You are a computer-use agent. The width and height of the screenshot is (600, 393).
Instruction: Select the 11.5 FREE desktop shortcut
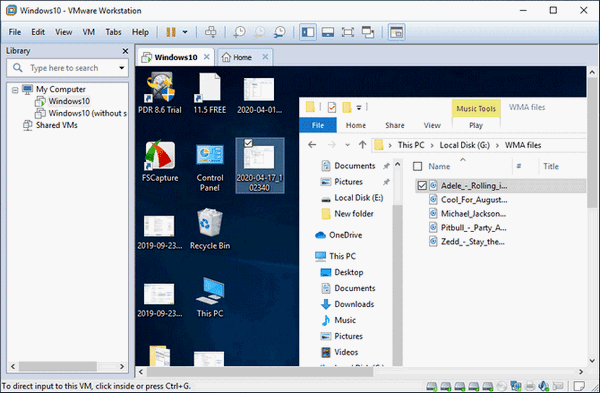210,93
